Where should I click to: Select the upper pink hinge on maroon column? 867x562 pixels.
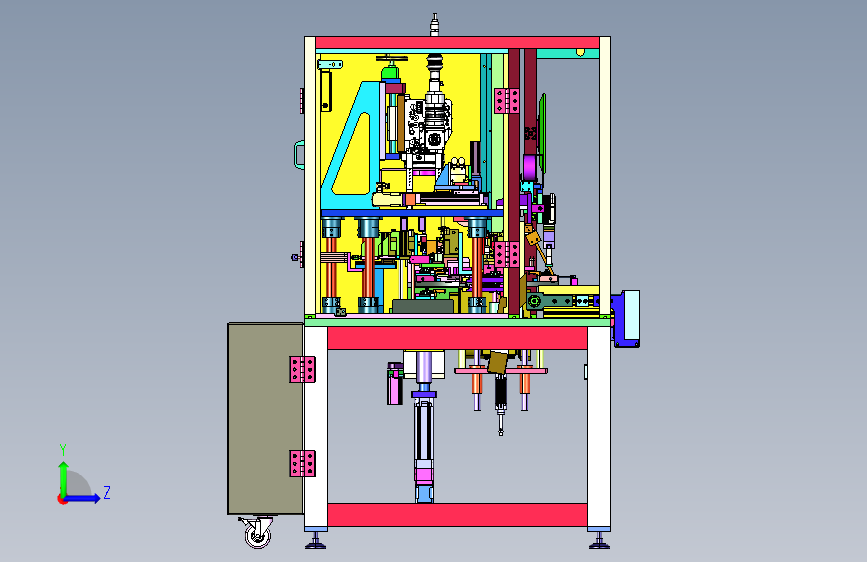click(x=506, y=101)
